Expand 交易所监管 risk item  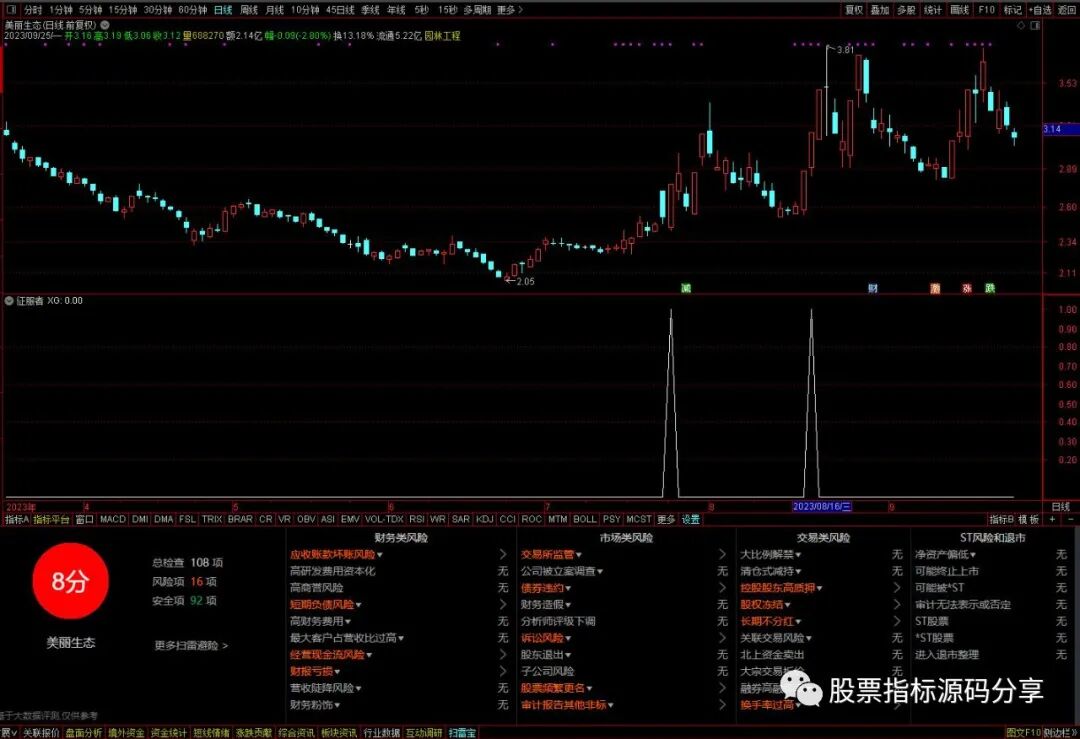tap(551, 554)
